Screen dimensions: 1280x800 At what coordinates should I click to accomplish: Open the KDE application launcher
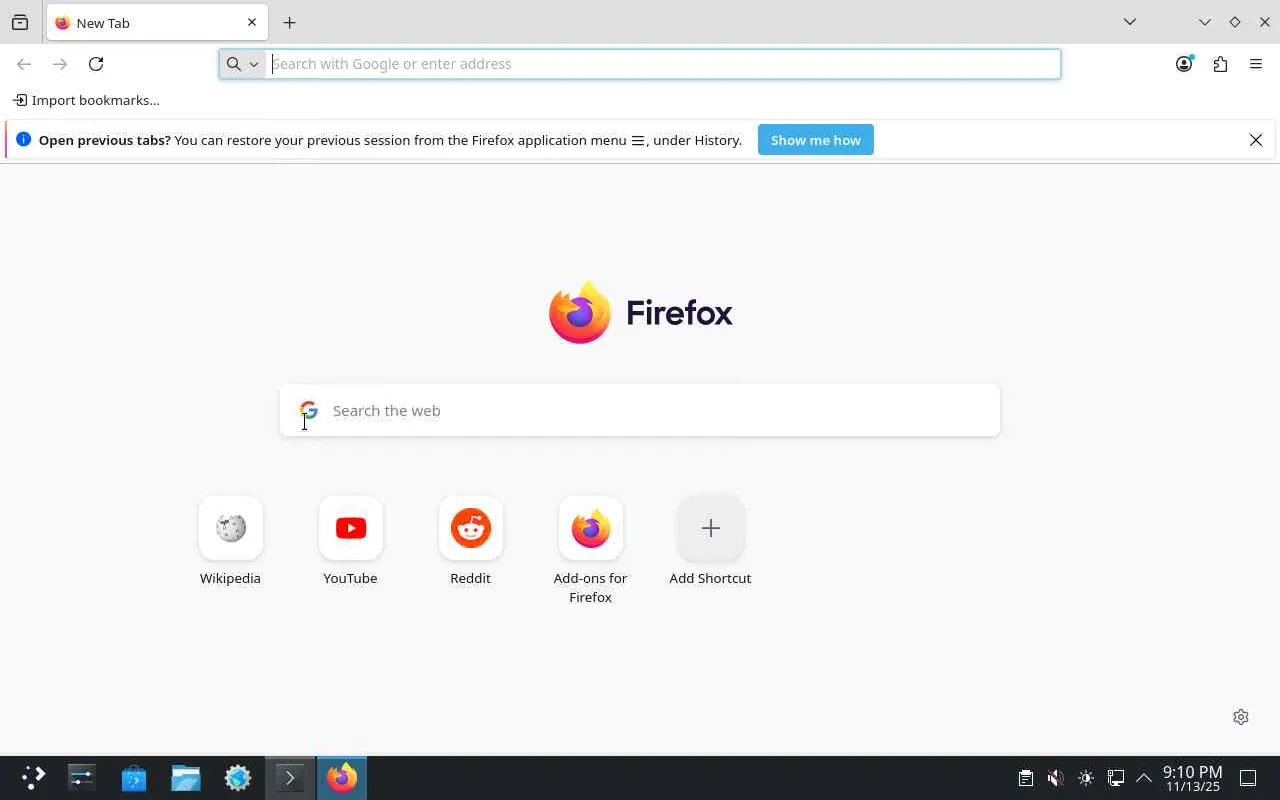pos(33,778)
